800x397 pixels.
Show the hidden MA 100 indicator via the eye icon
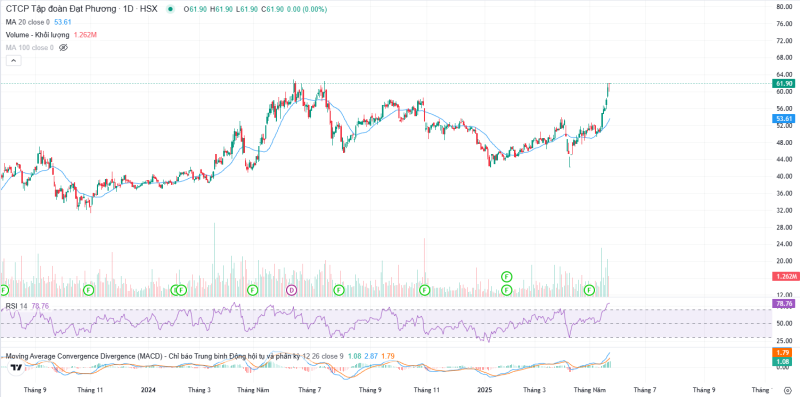coord(63,47)
